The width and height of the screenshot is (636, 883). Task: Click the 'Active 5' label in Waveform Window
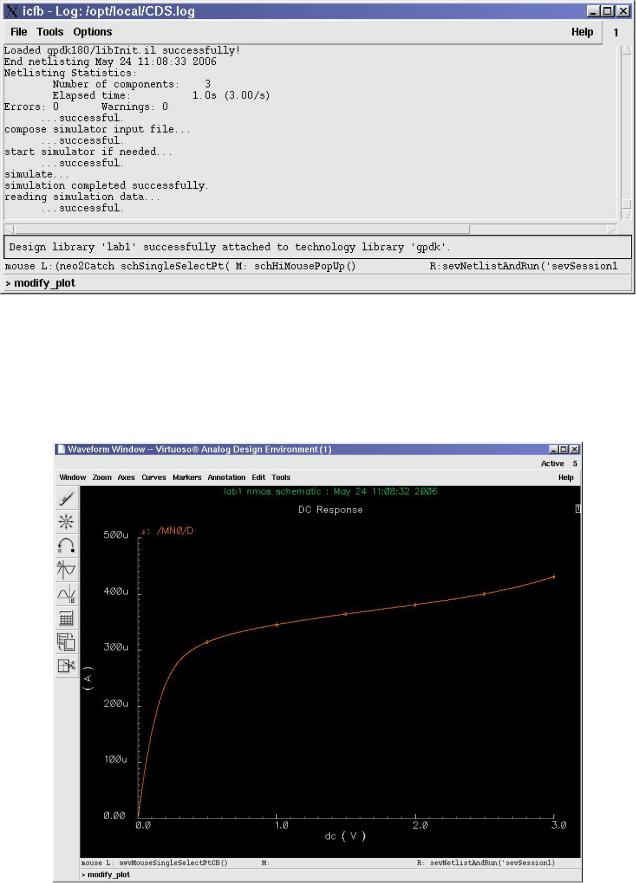(x=559, y=463)
